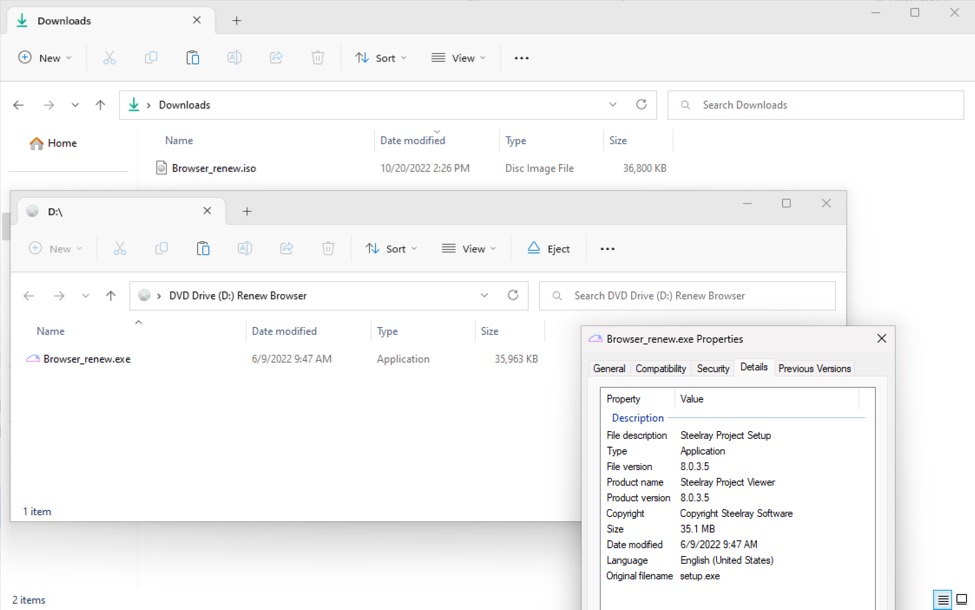Refresh the Downloads folder view
The width and height of the screenshot is (975, 610).
coord(641,104)
